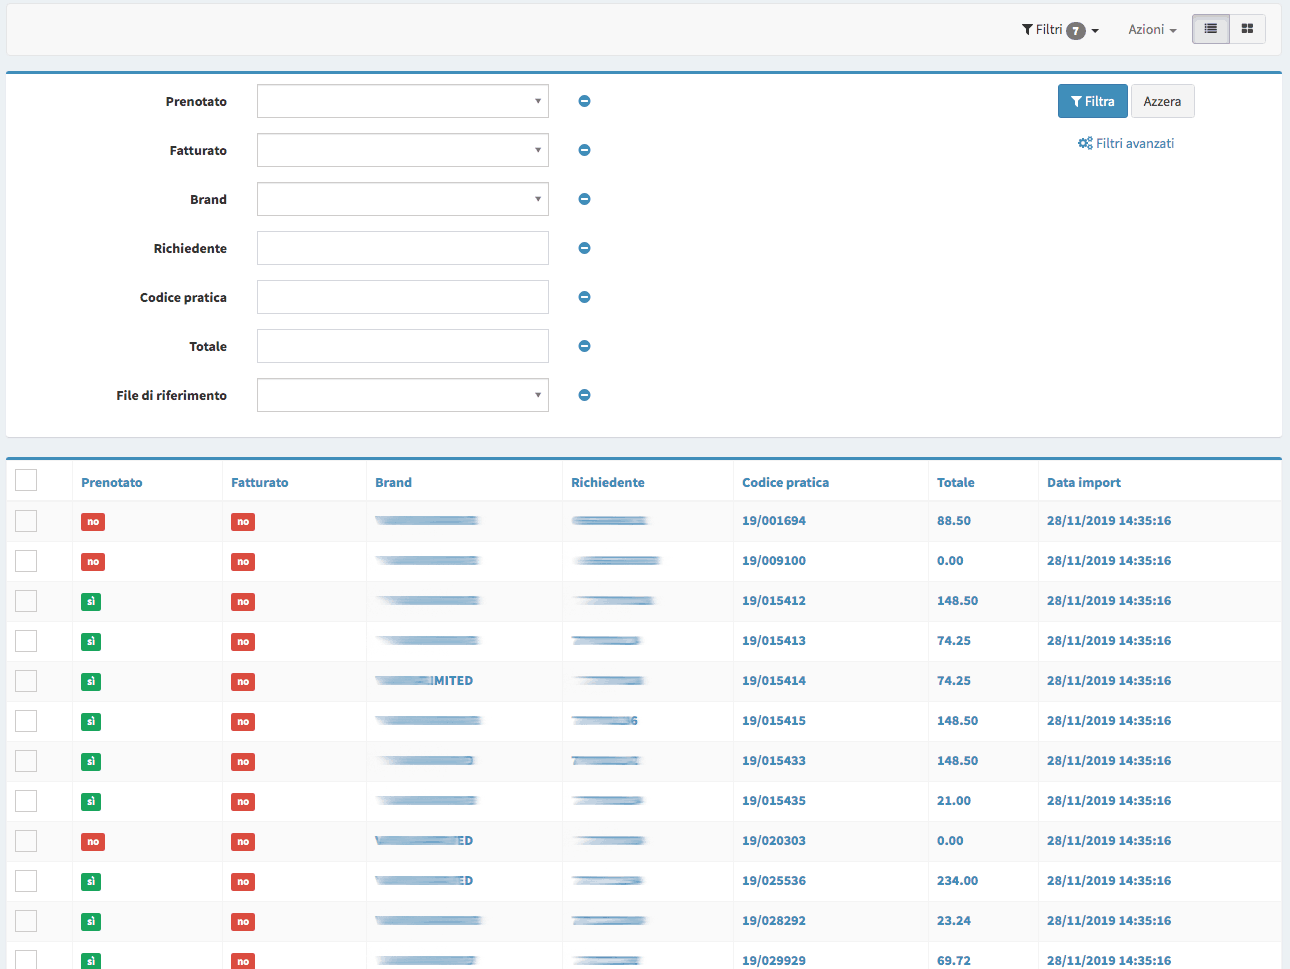Image resolution: width=1290 pixels, height=969 pixels.
Task: Click red 'no' Prenotato badge for 19/009100
Action: click(93, 562)
